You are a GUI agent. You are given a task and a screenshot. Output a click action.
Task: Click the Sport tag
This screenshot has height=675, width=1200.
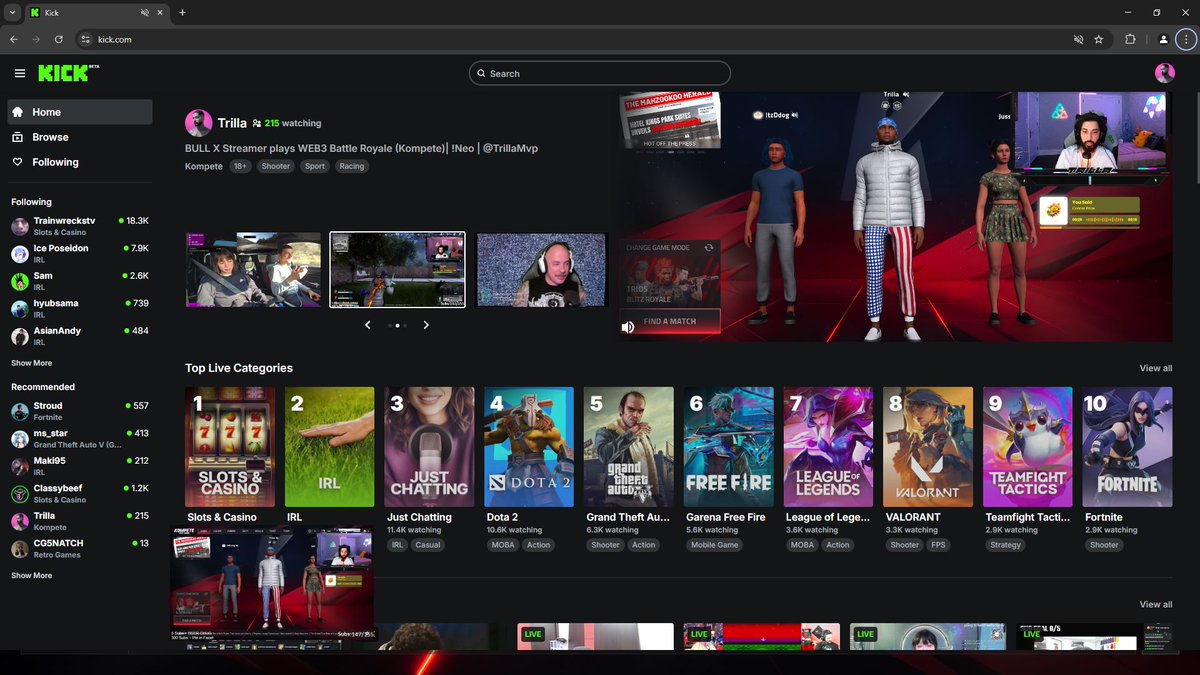point(315,166)
